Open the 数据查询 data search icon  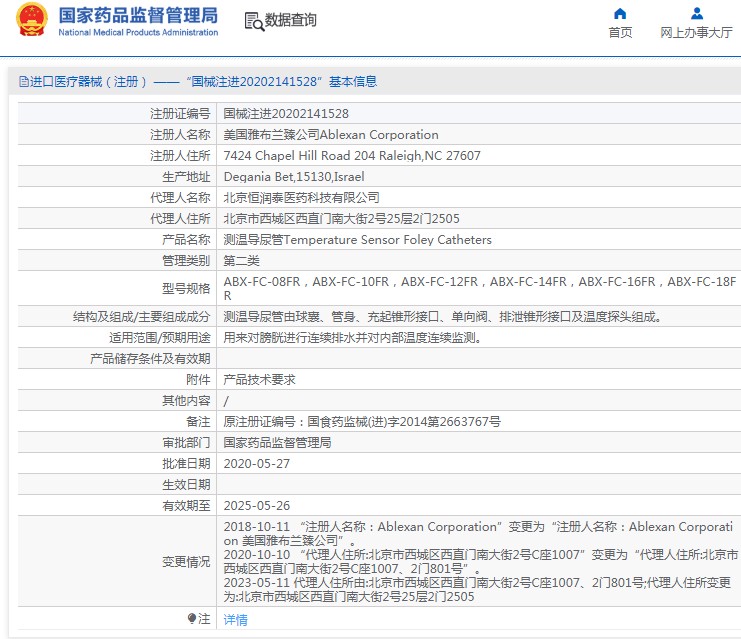point(254,22)
